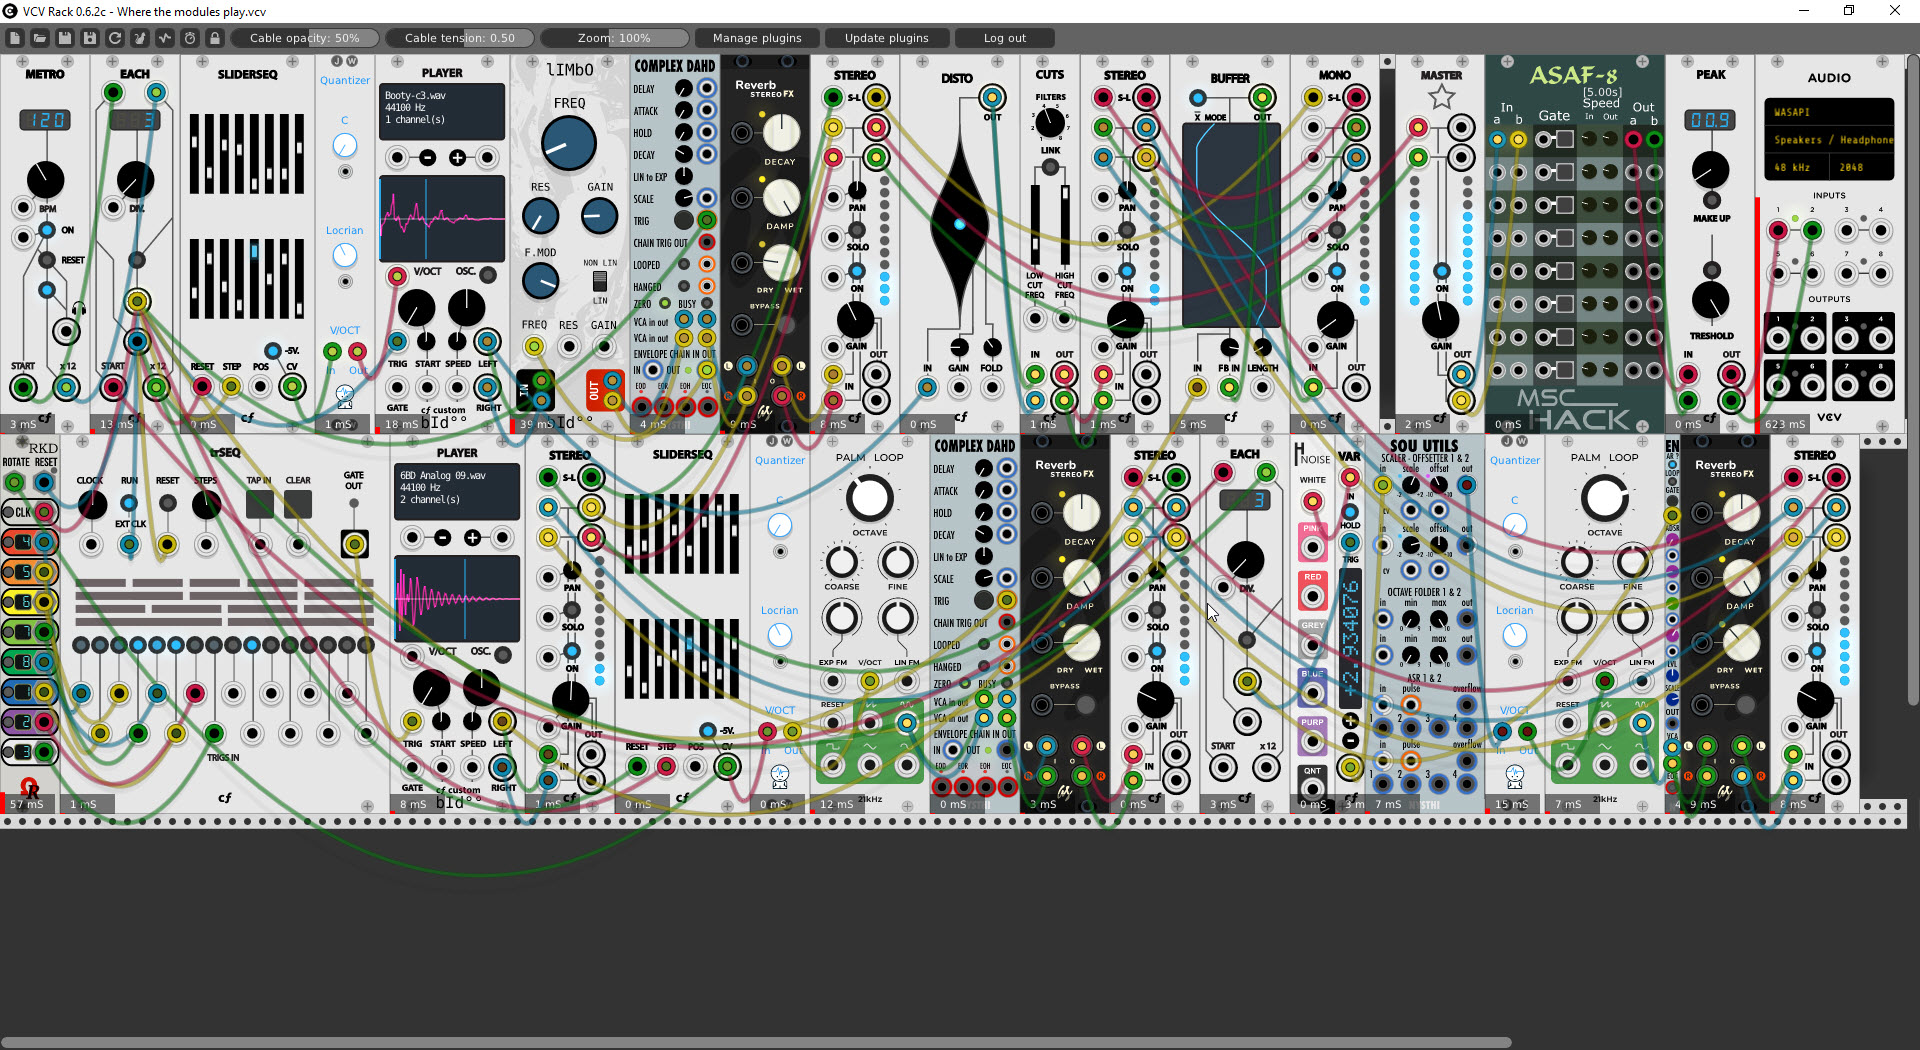
Task: Click the horizontal scrollbar at window bottom
Action: [x=756, y=1042]
